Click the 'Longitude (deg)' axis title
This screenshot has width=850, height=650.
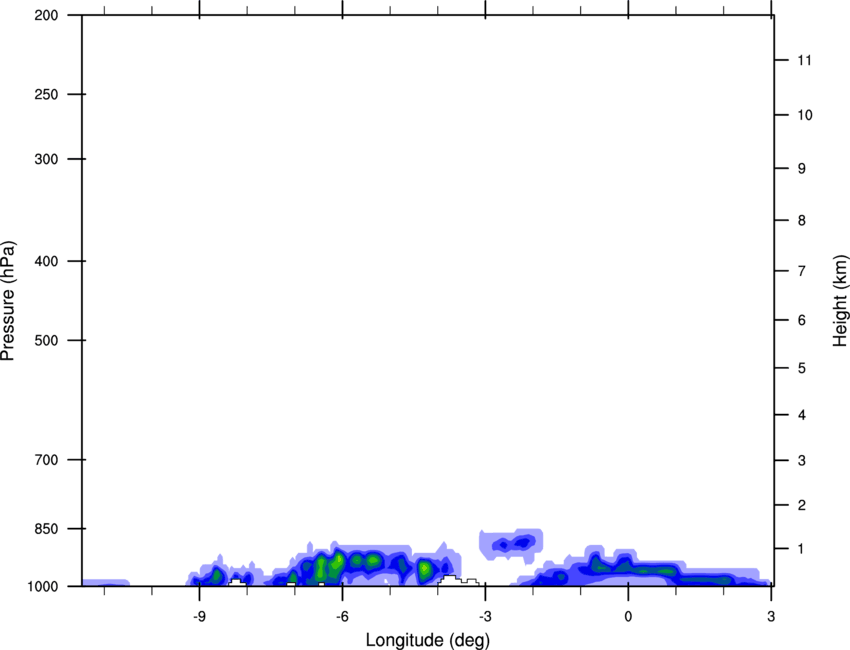(428, 640)
